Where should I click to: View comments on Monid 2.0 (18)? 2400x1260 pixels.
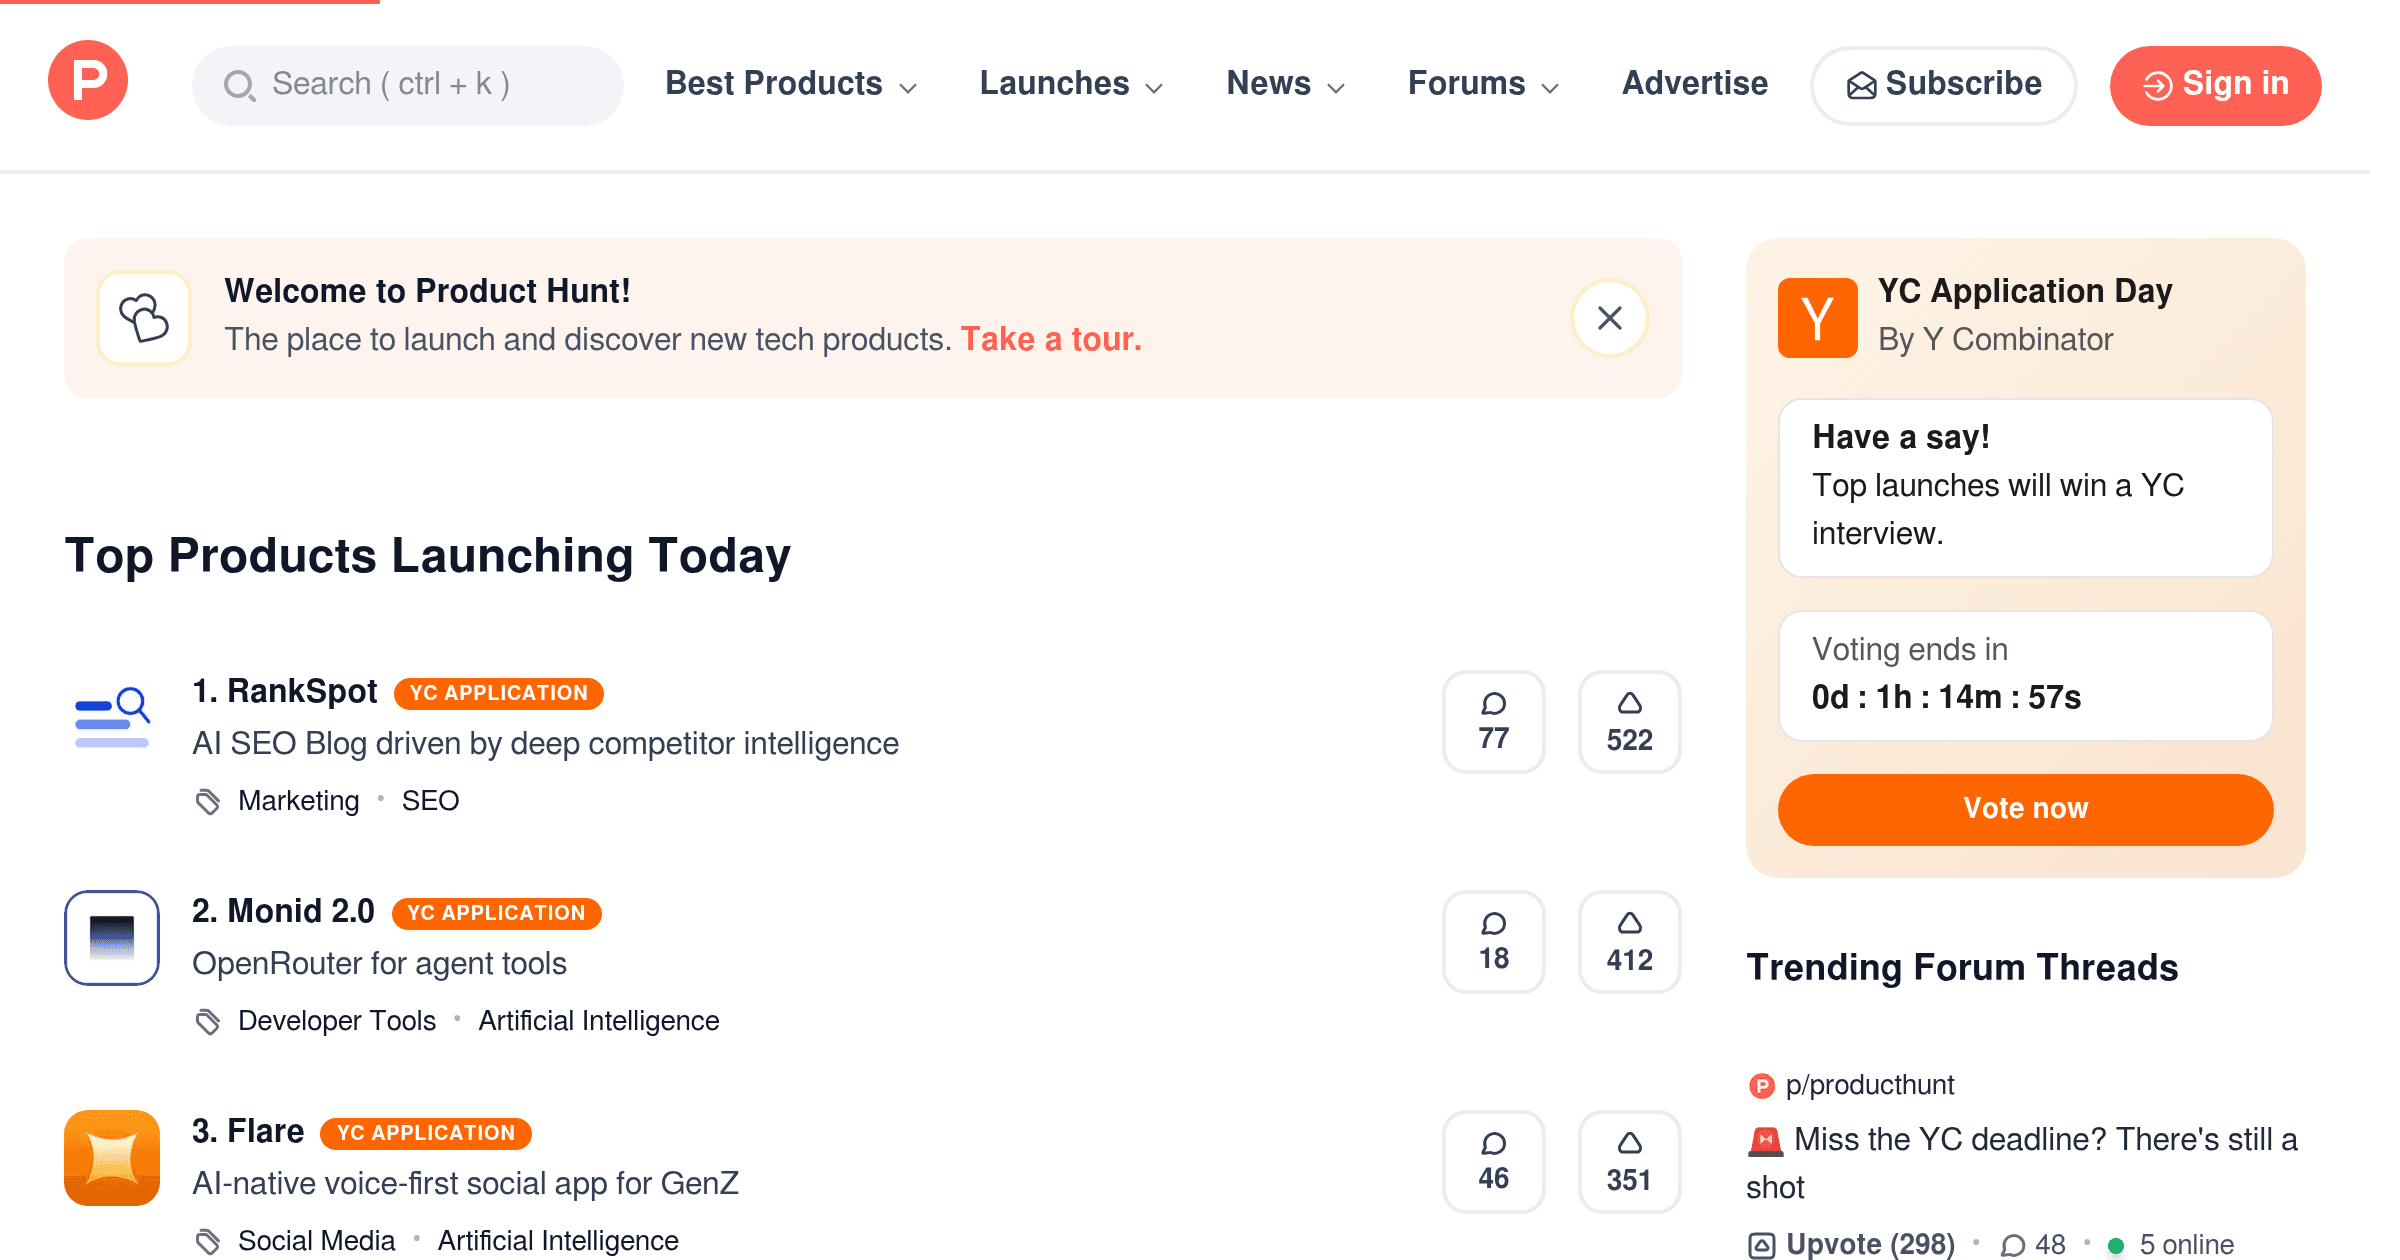coord(1494,942)
